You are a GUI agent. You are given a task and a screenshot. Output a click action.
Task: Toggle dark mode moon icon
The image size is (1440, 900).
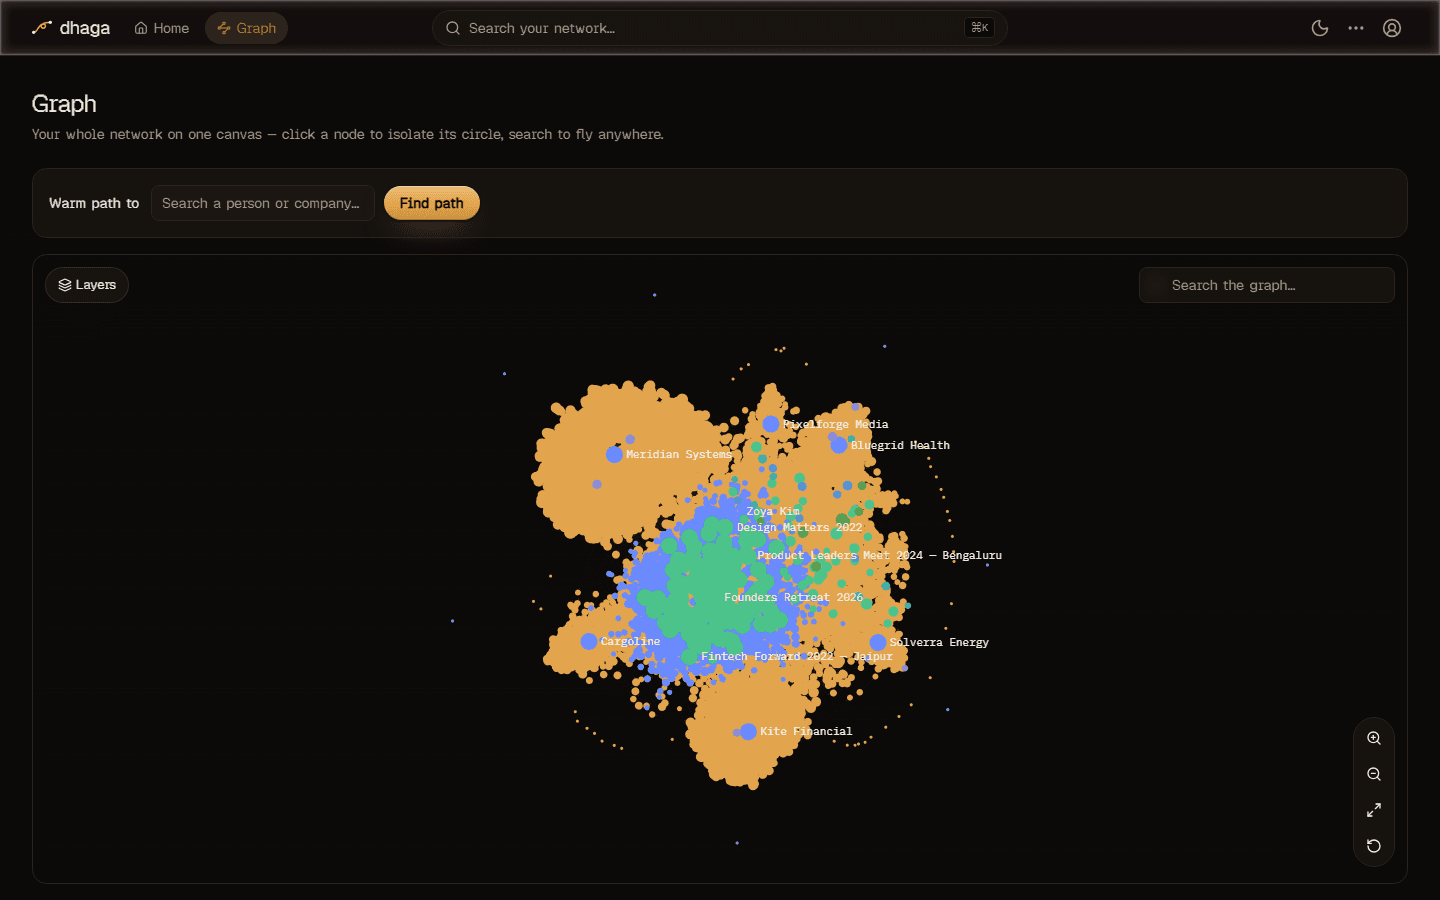click(x=1320, y=28)
